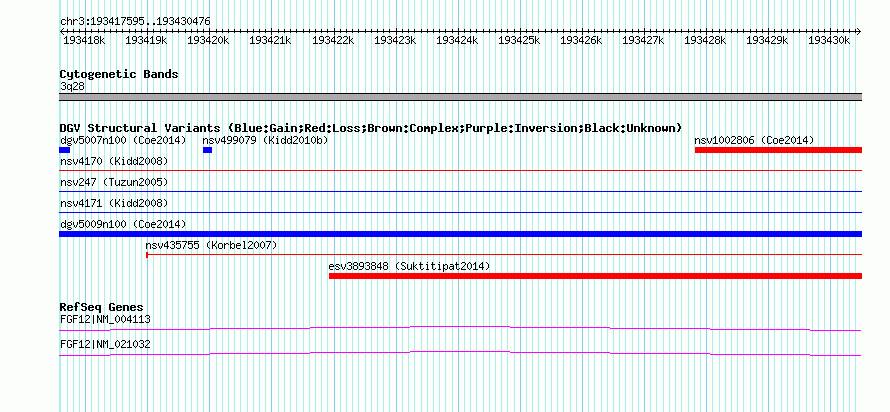Click the dgv5007n100 (Coe2014) variant label
This screenshot has height=412, width=890.
pyautogui.click(x=123, y=140)
